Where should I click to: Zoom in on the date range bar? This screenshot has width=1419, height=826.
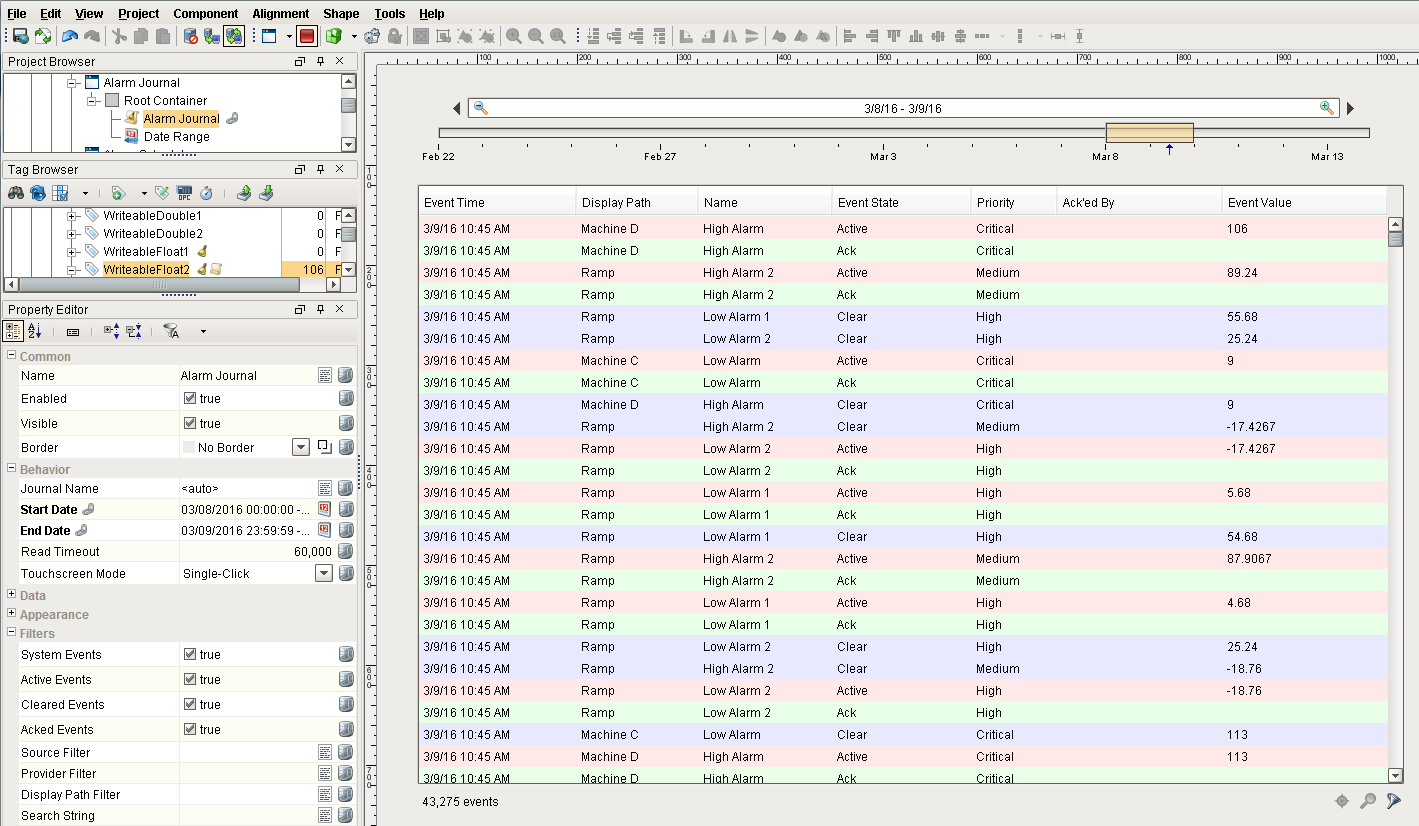point(1327,108)
